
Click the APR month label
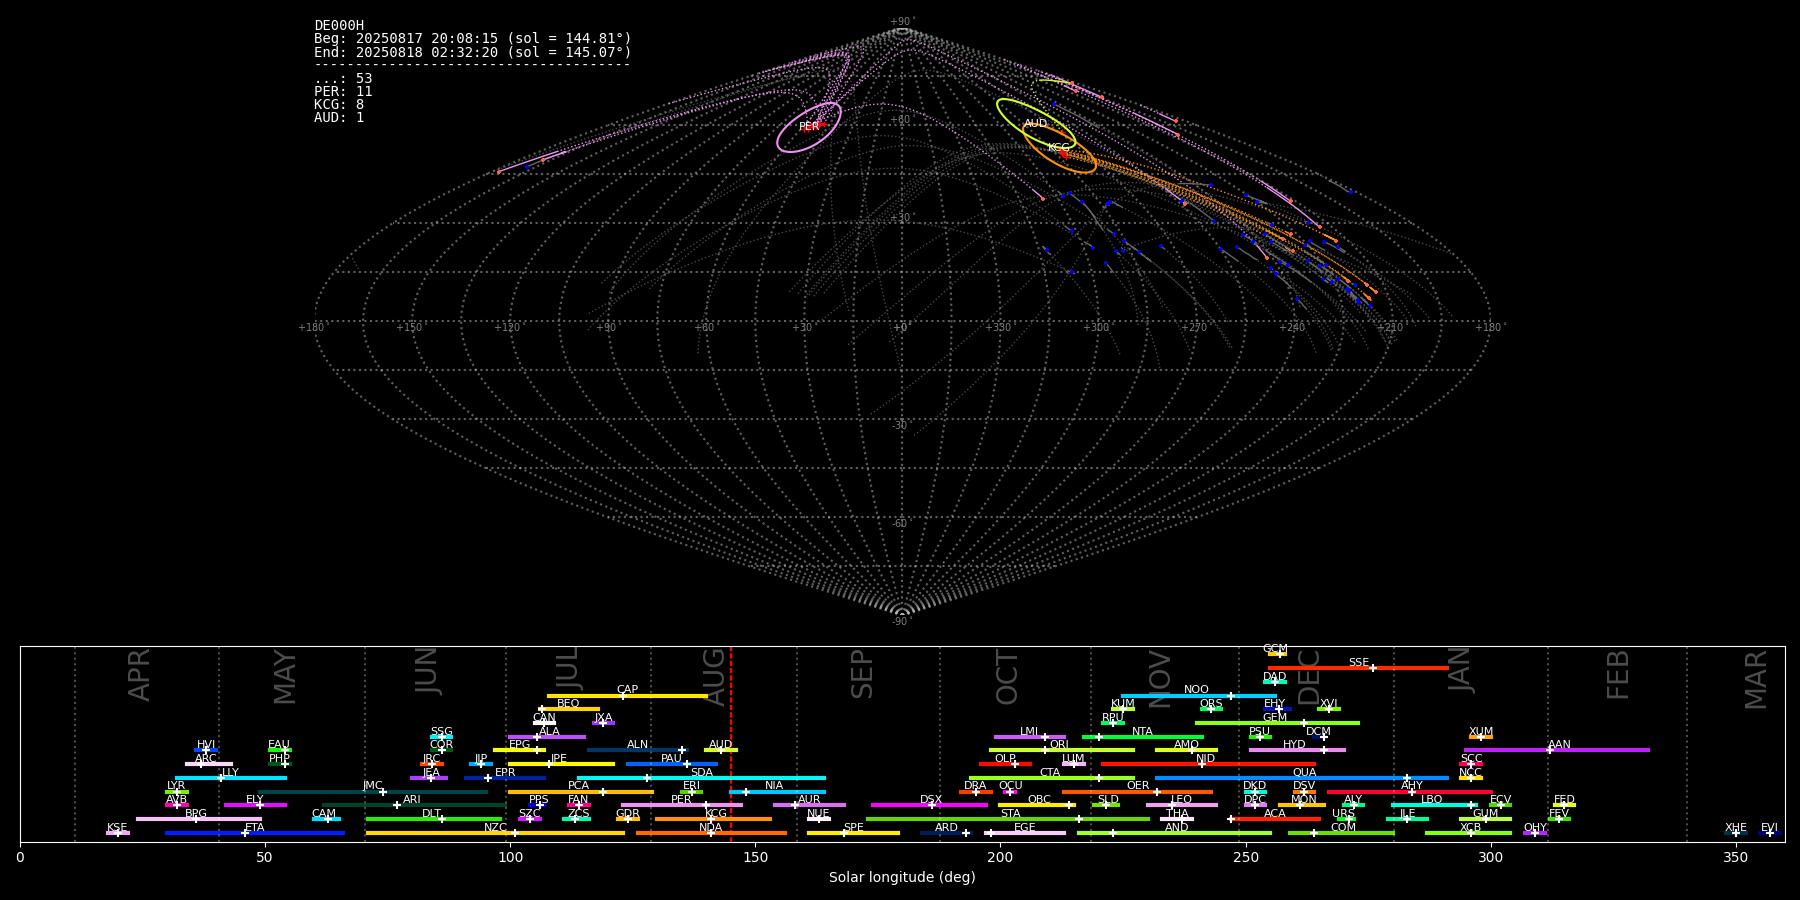(x=140, y=675)
